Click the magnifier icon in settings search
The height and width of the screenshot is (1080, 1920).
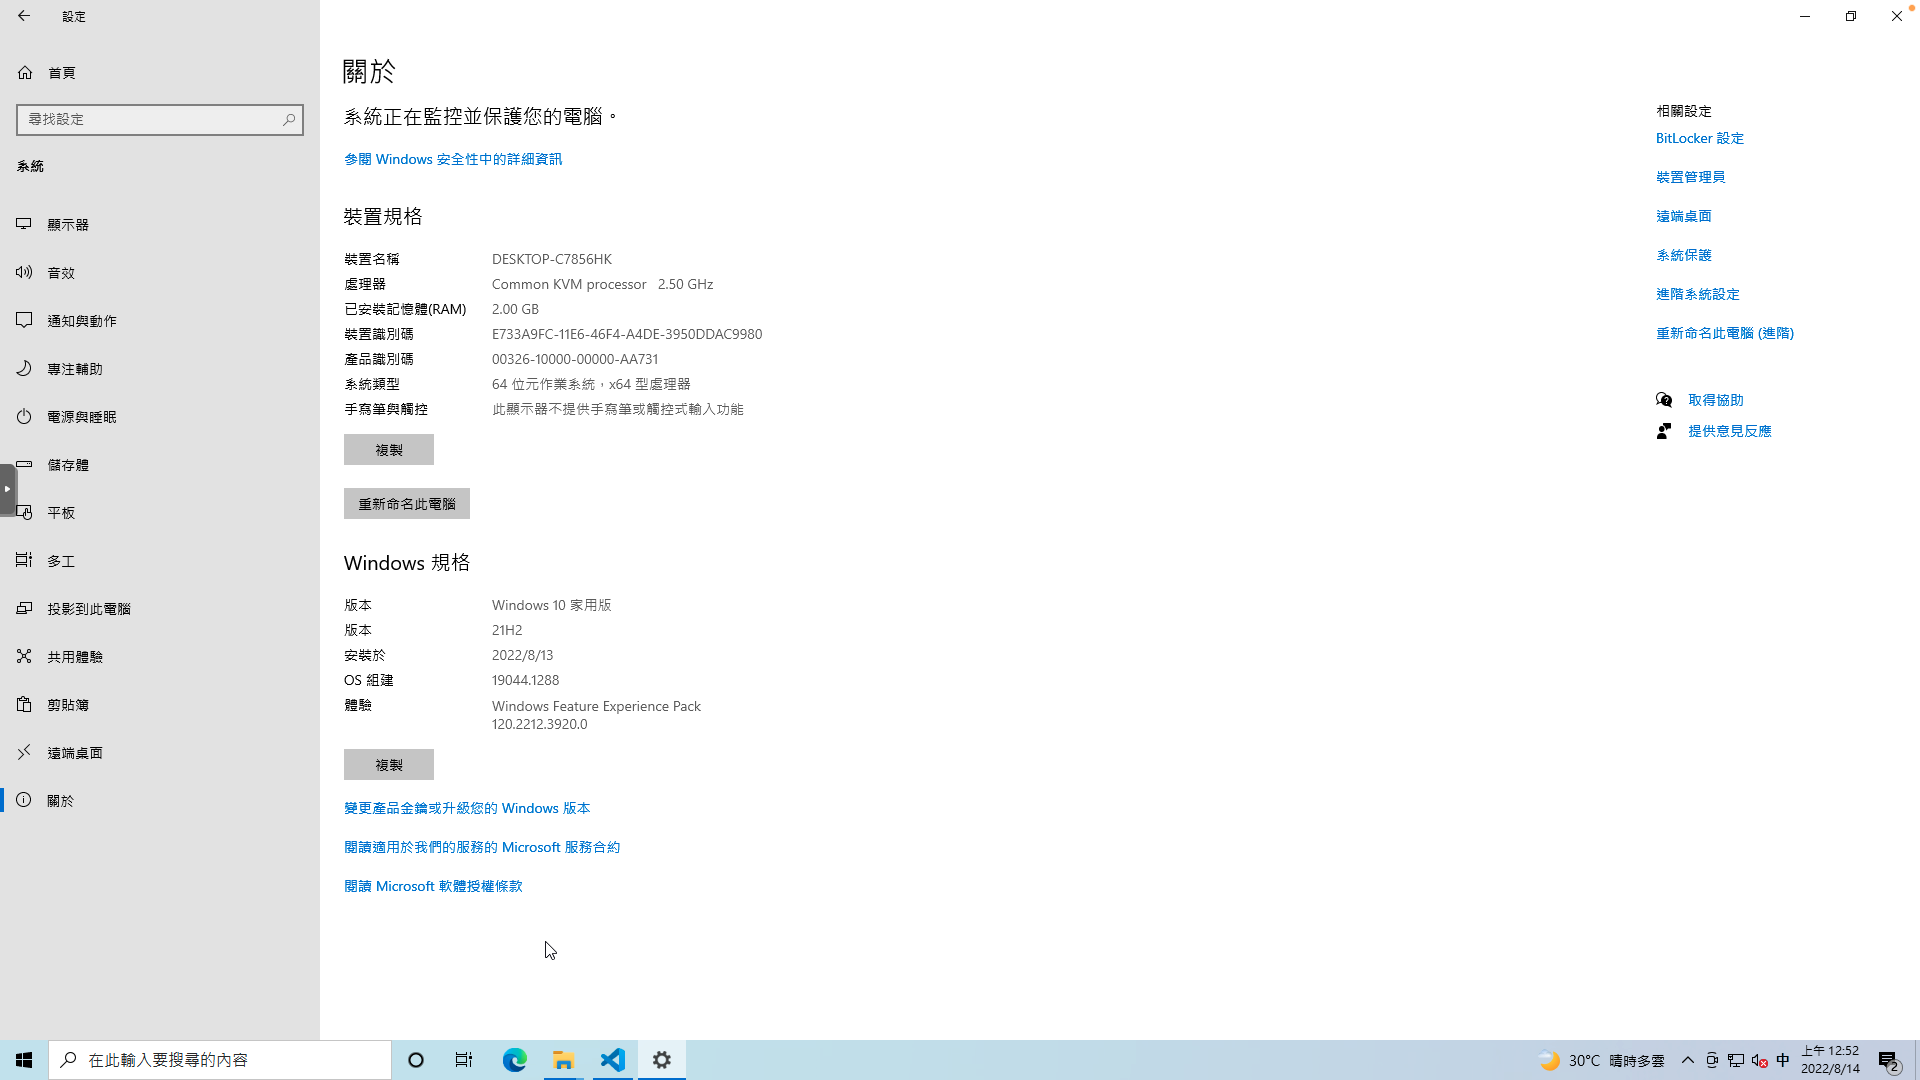[289, 119]
